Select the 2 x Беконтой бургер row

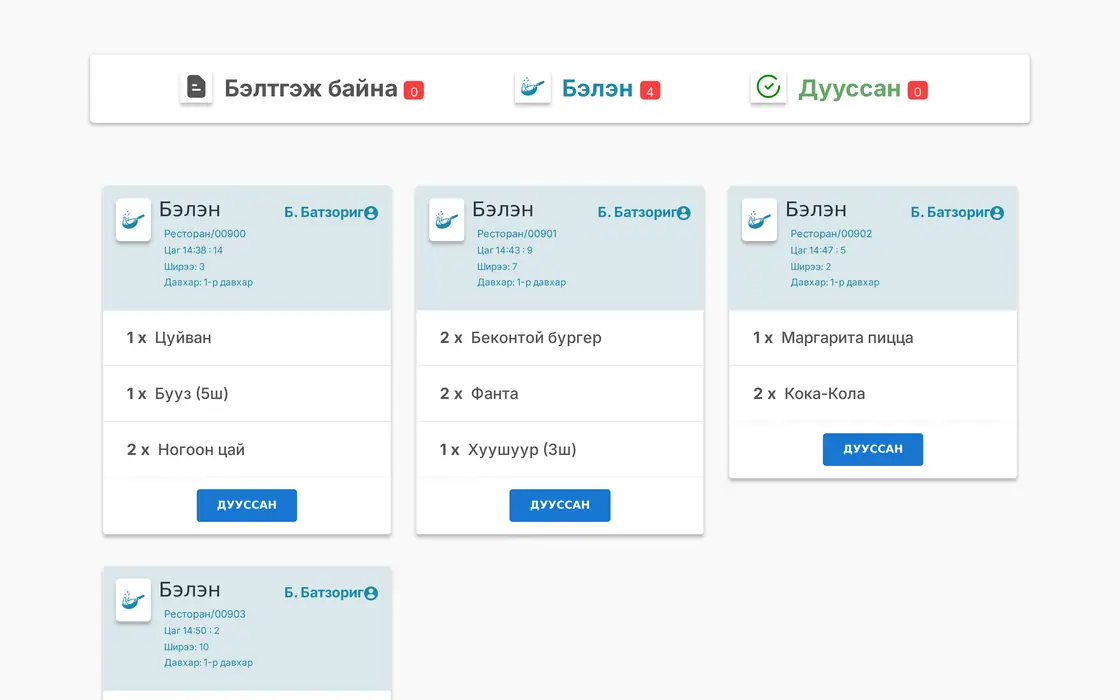[560, 338]
